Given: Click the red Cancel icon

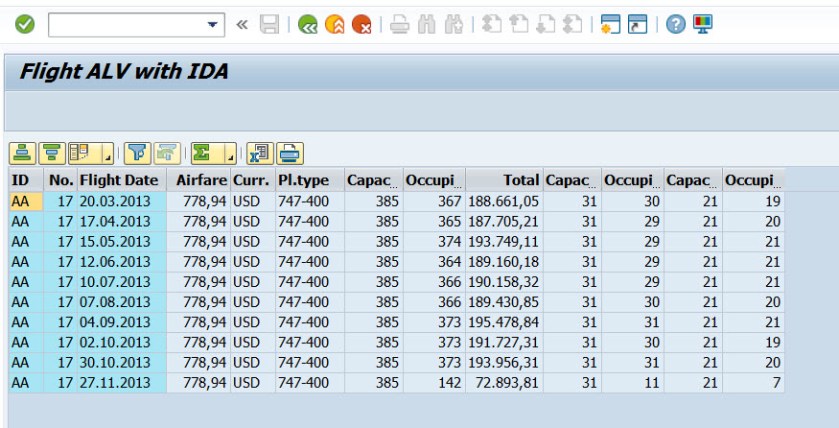Looking at the screenshot, I should (361, 25).
